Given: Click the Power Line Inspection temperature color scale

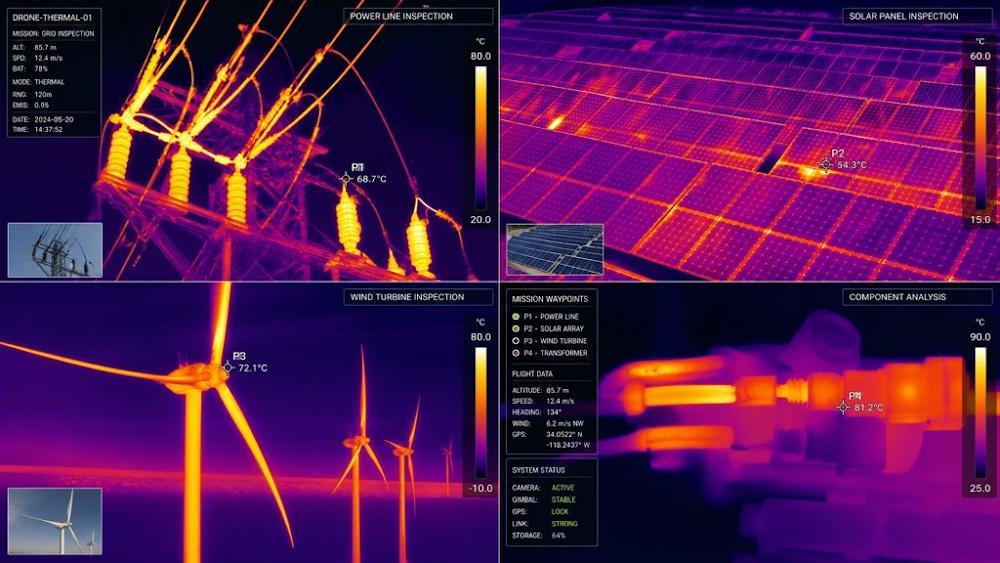Looking at the screenshot, I should pos(480,138).
